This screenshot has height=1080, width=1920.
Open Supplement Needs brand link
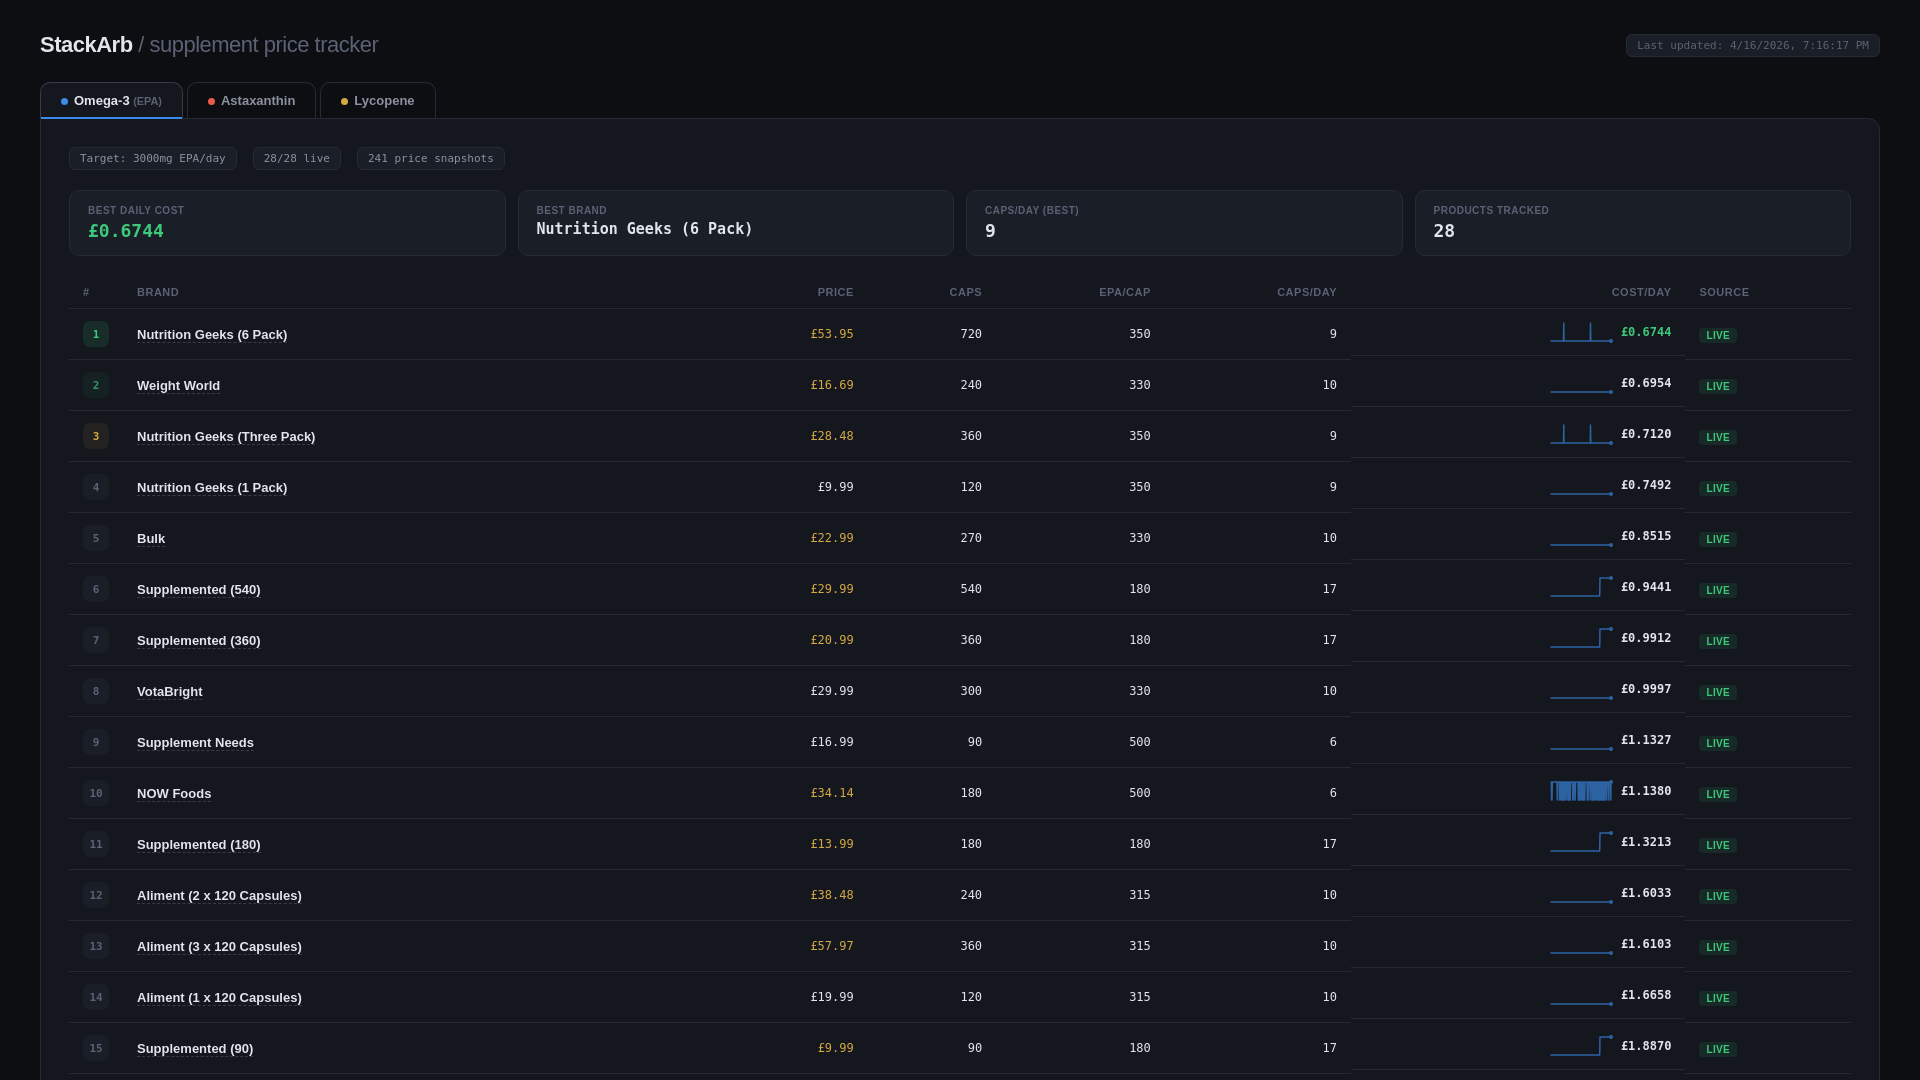[195, 743]
